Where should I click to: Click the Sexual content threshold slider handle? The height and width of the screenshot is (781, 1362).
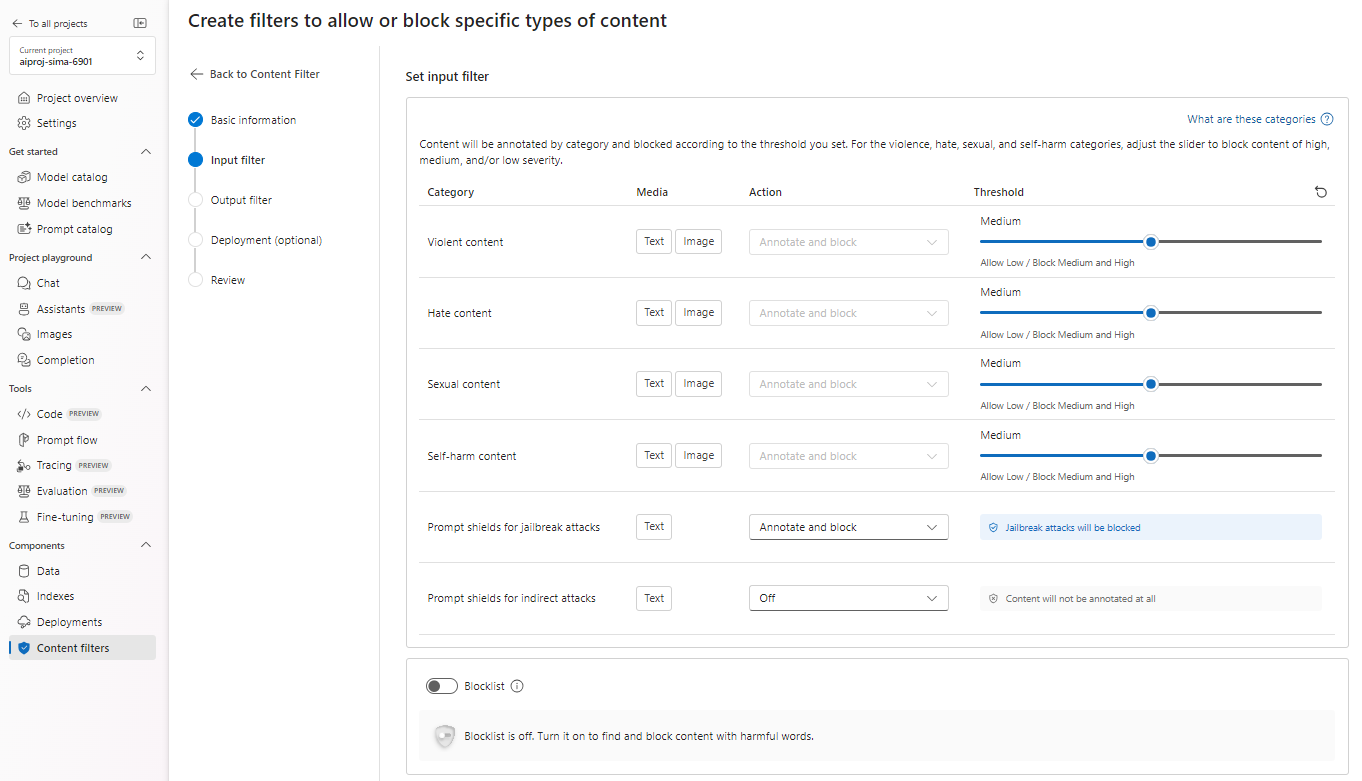pos(1151,384)
